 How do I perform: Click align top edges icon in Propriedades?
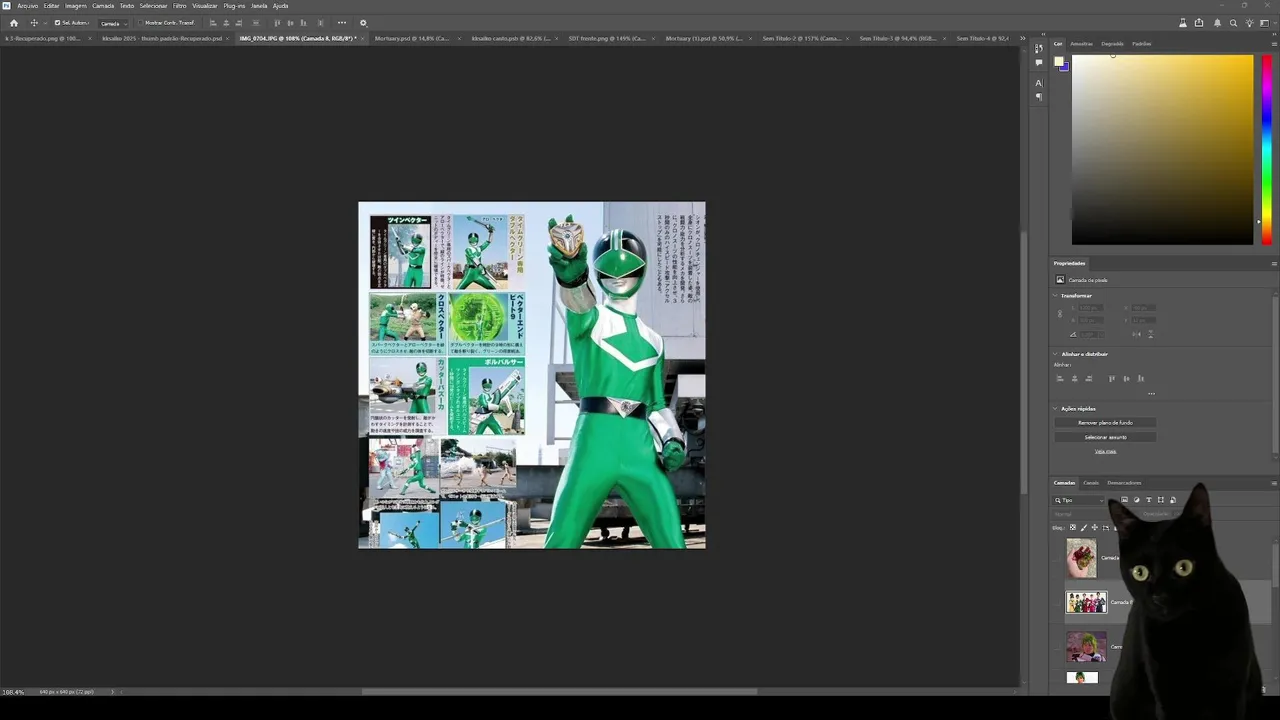tap(1111, 379)
